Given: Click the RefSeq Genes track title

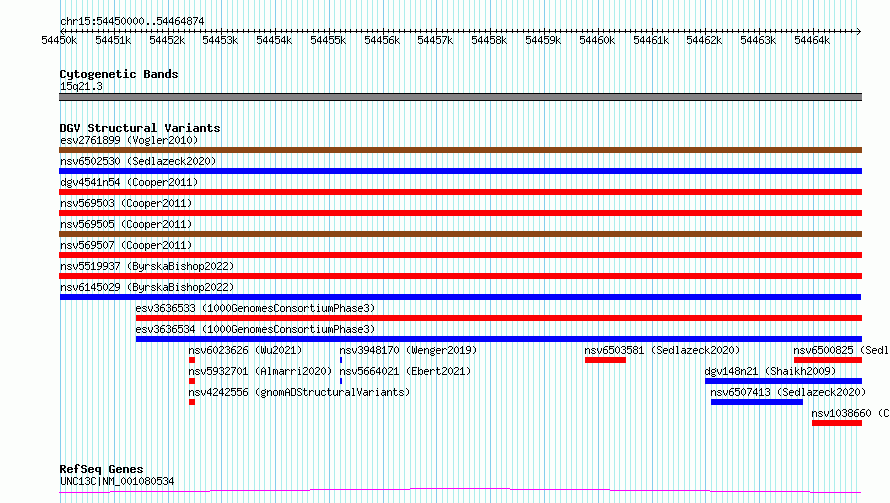Looking at the screenshot, I should 101,469.
